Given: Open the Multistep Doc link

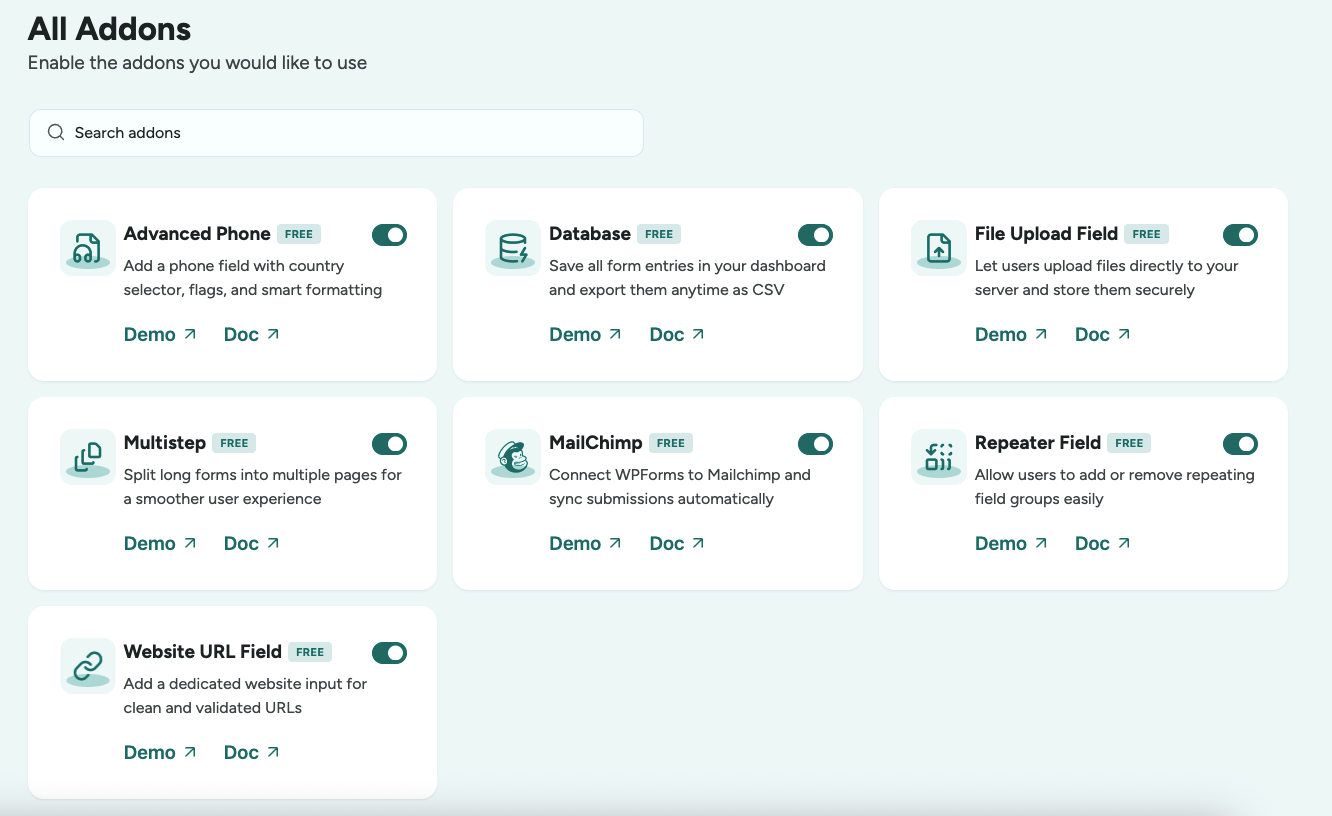Looking at the screenshot, I should coord(252,543).
